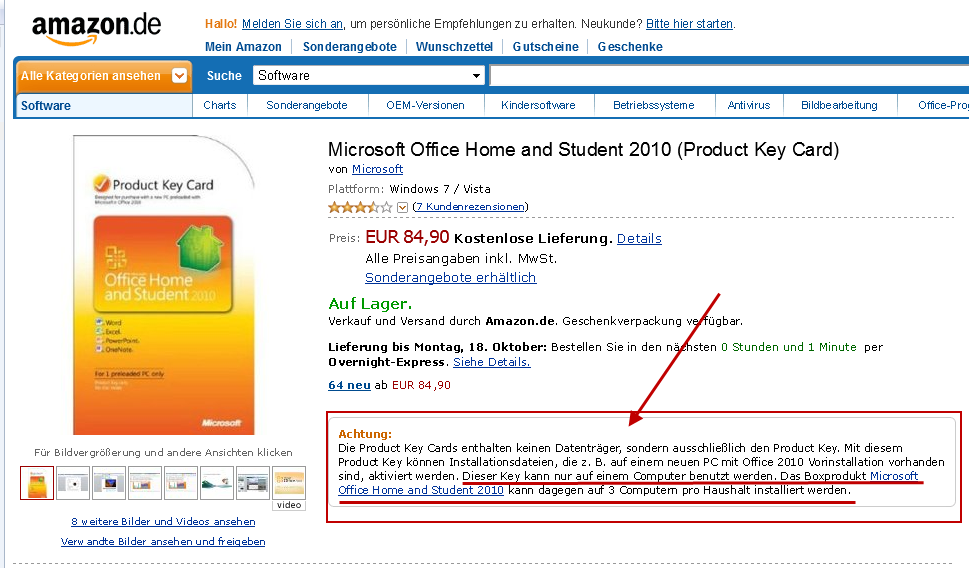
Task: Switch to the Charts tab
Action: [x=220, y=105]
